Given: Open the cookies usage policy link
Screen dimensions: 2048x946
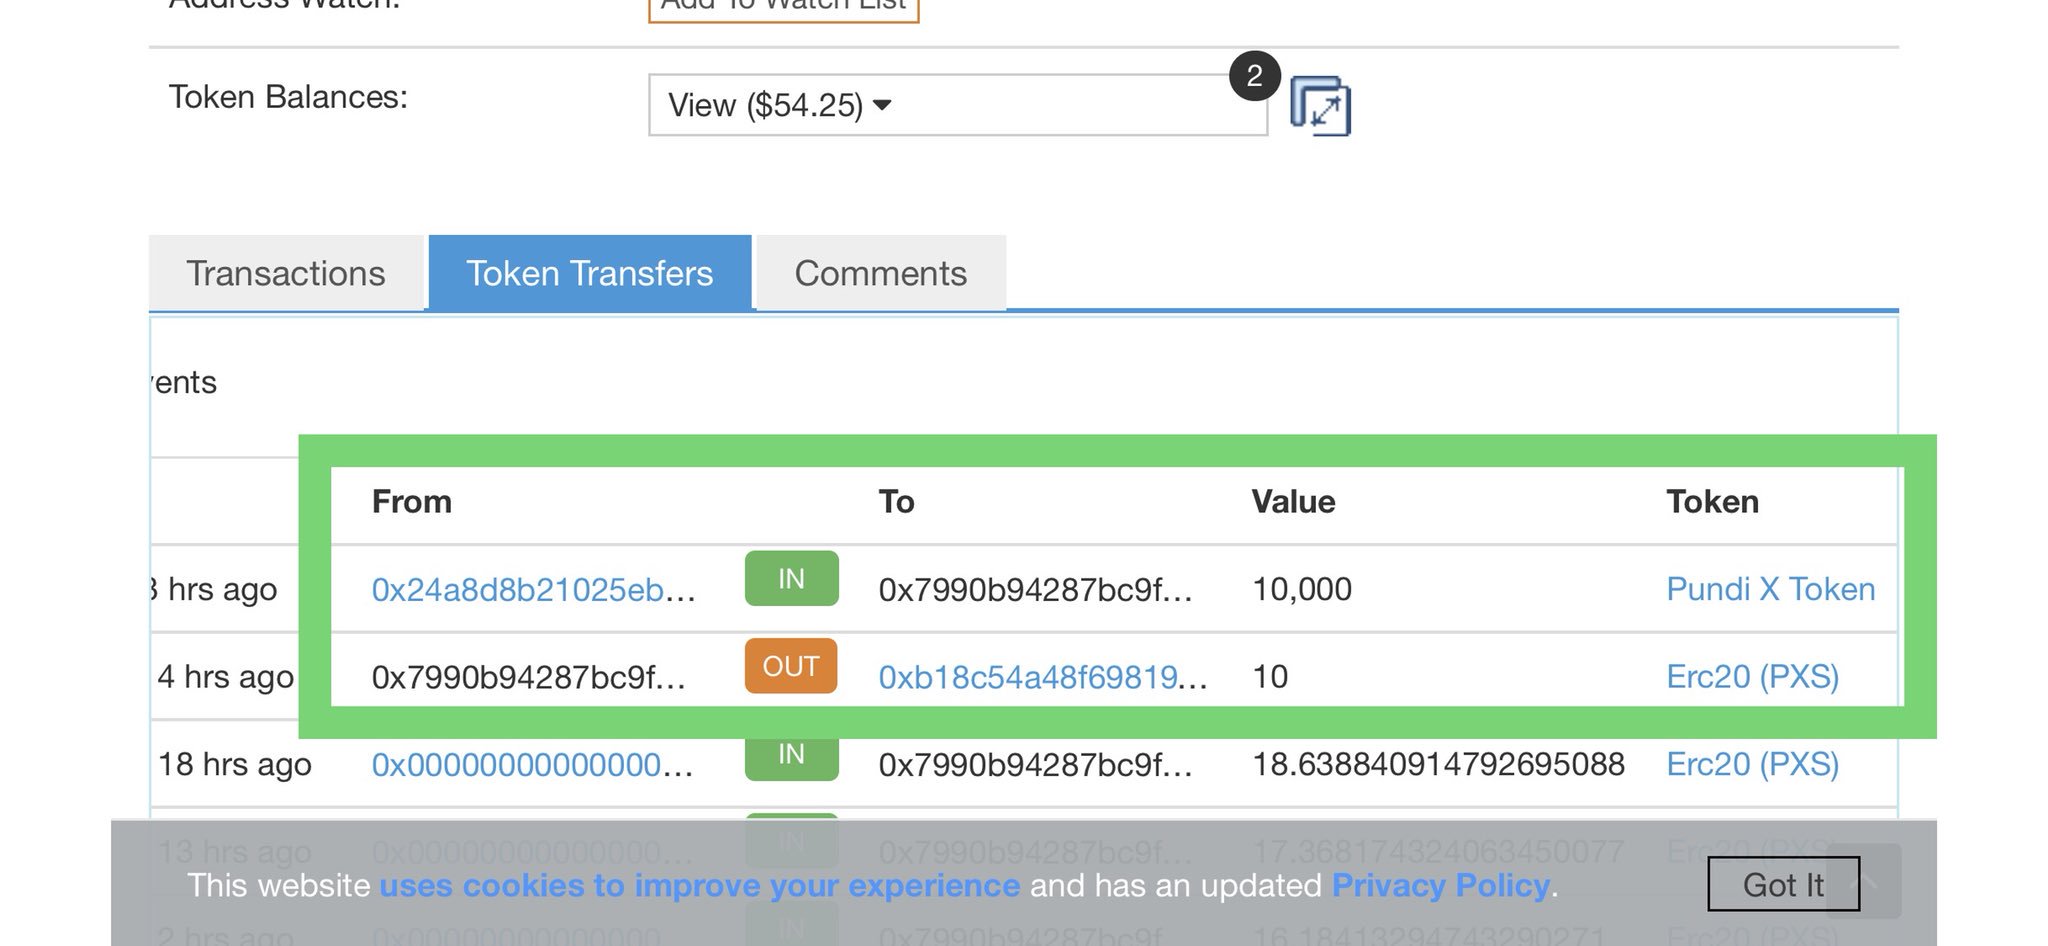Looking at the screenshot, I should pos(700,885).
